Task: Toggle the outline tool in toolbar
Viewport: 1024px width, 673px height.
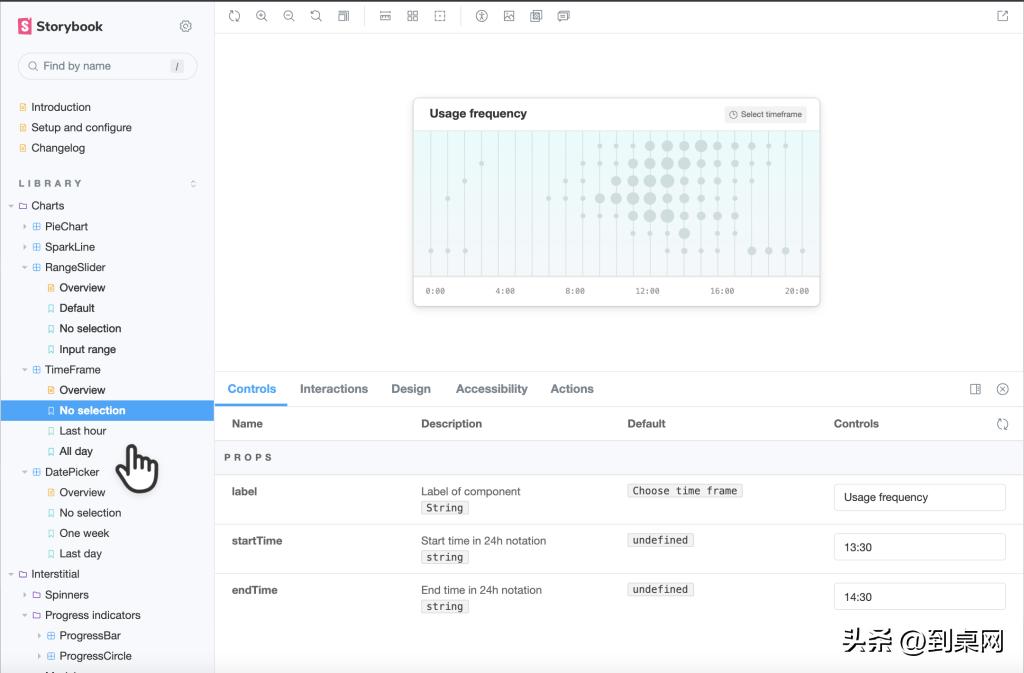Action: click(440, 16)
